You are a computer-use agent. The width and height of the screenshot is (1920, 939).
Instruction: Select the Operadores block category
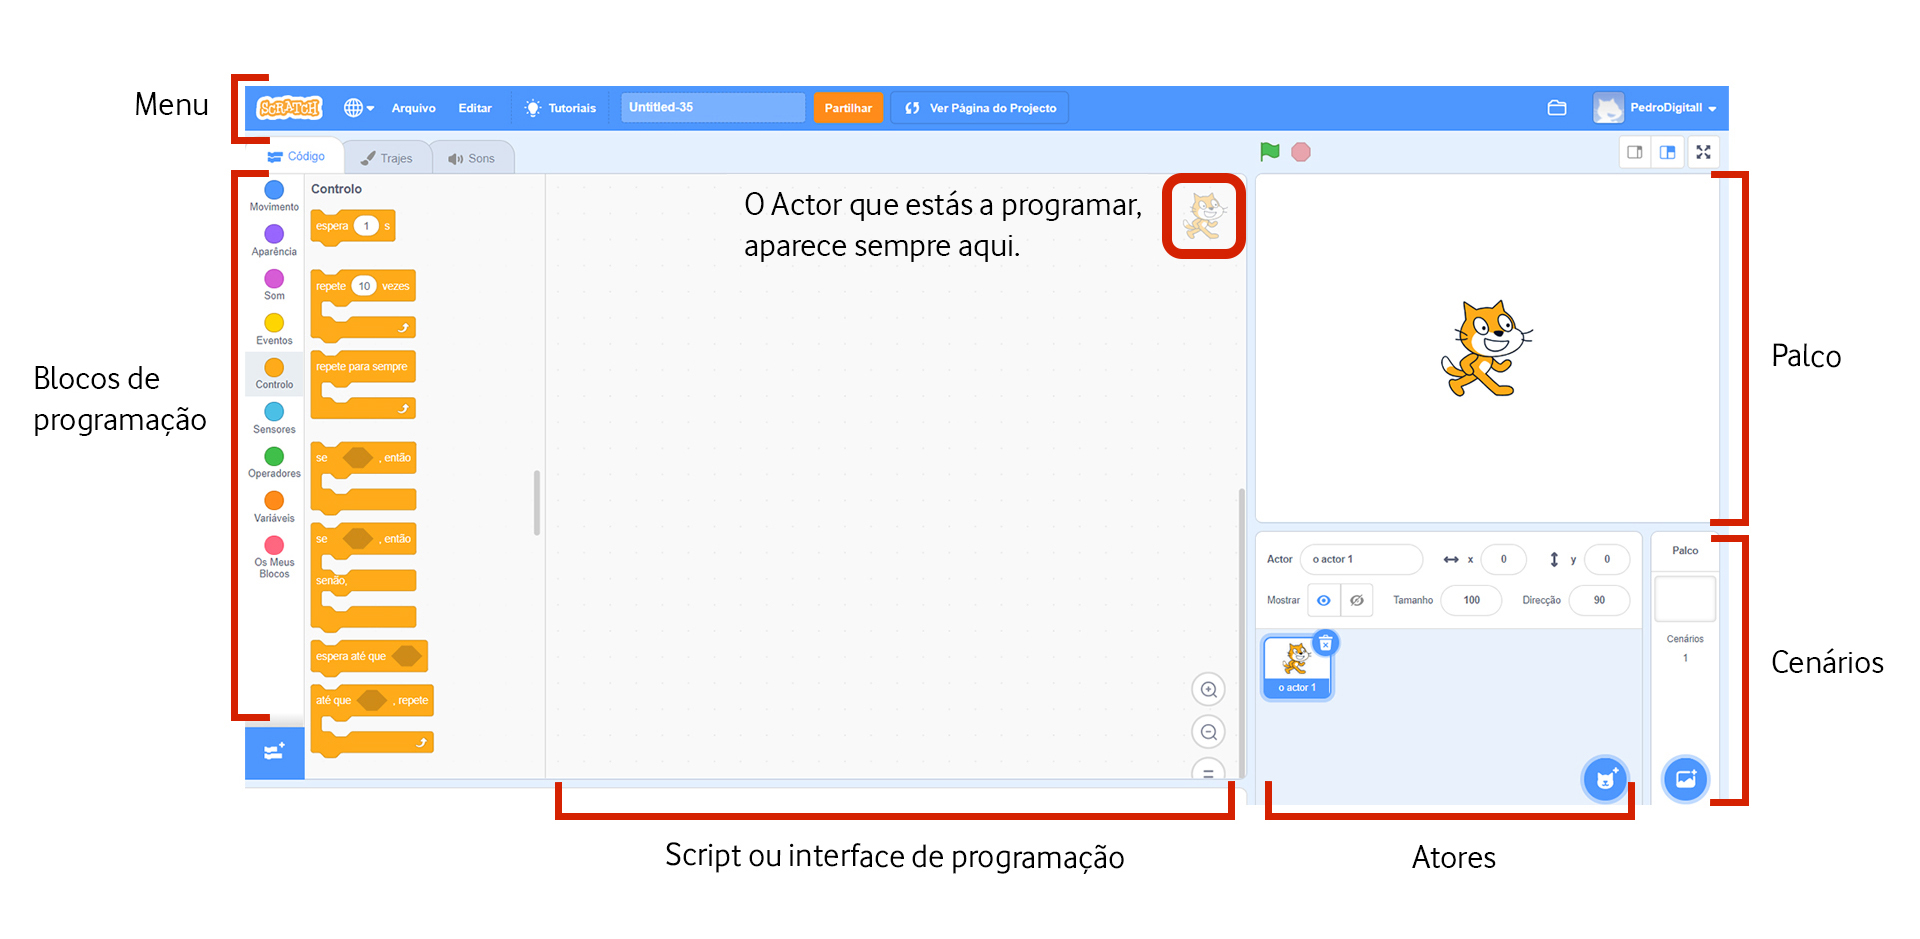(274, 462)
